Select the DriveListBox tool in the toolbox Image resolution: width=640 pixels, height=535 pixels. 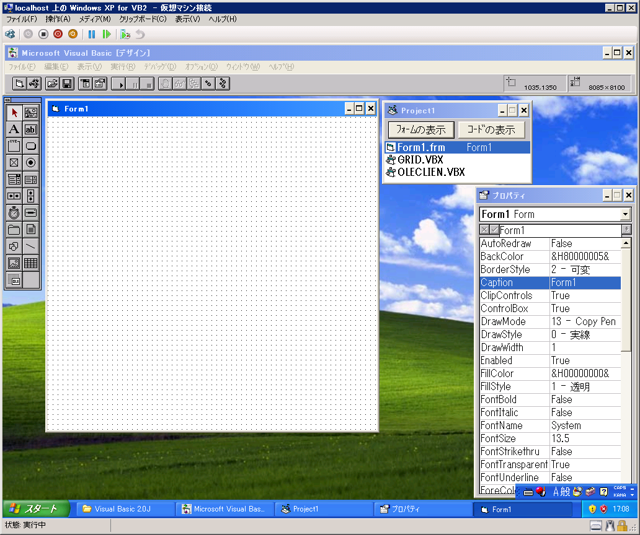(31, 213)
